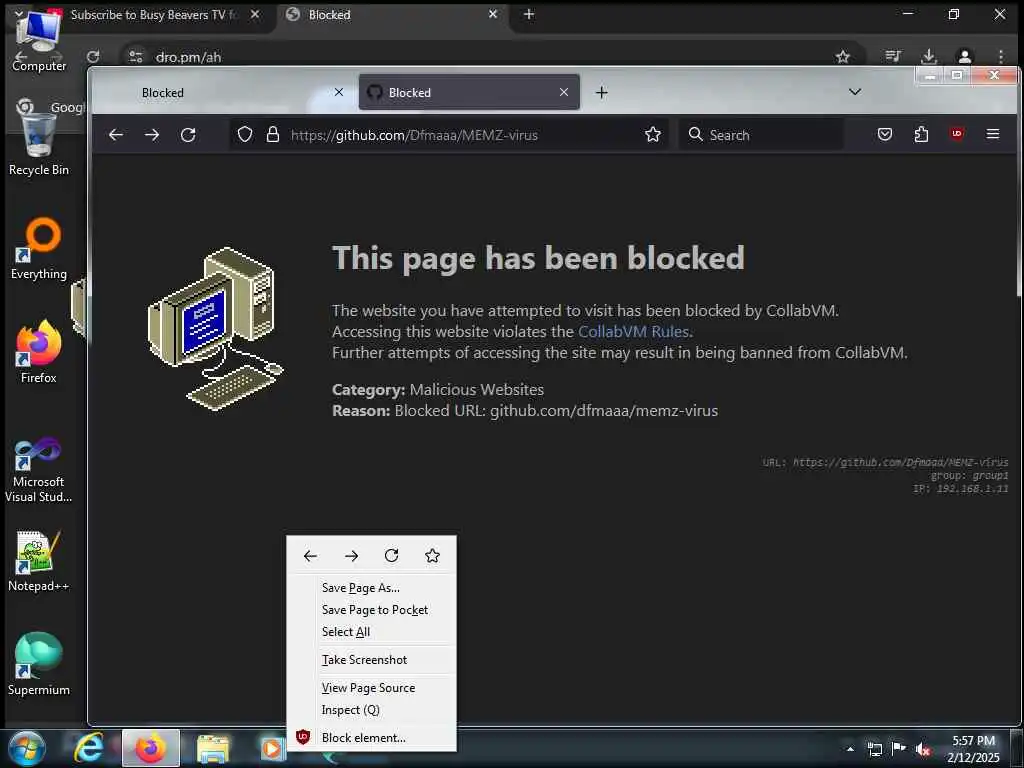
Task: Launch Internet Explorer from taskbar
Action: coord(88,748)
